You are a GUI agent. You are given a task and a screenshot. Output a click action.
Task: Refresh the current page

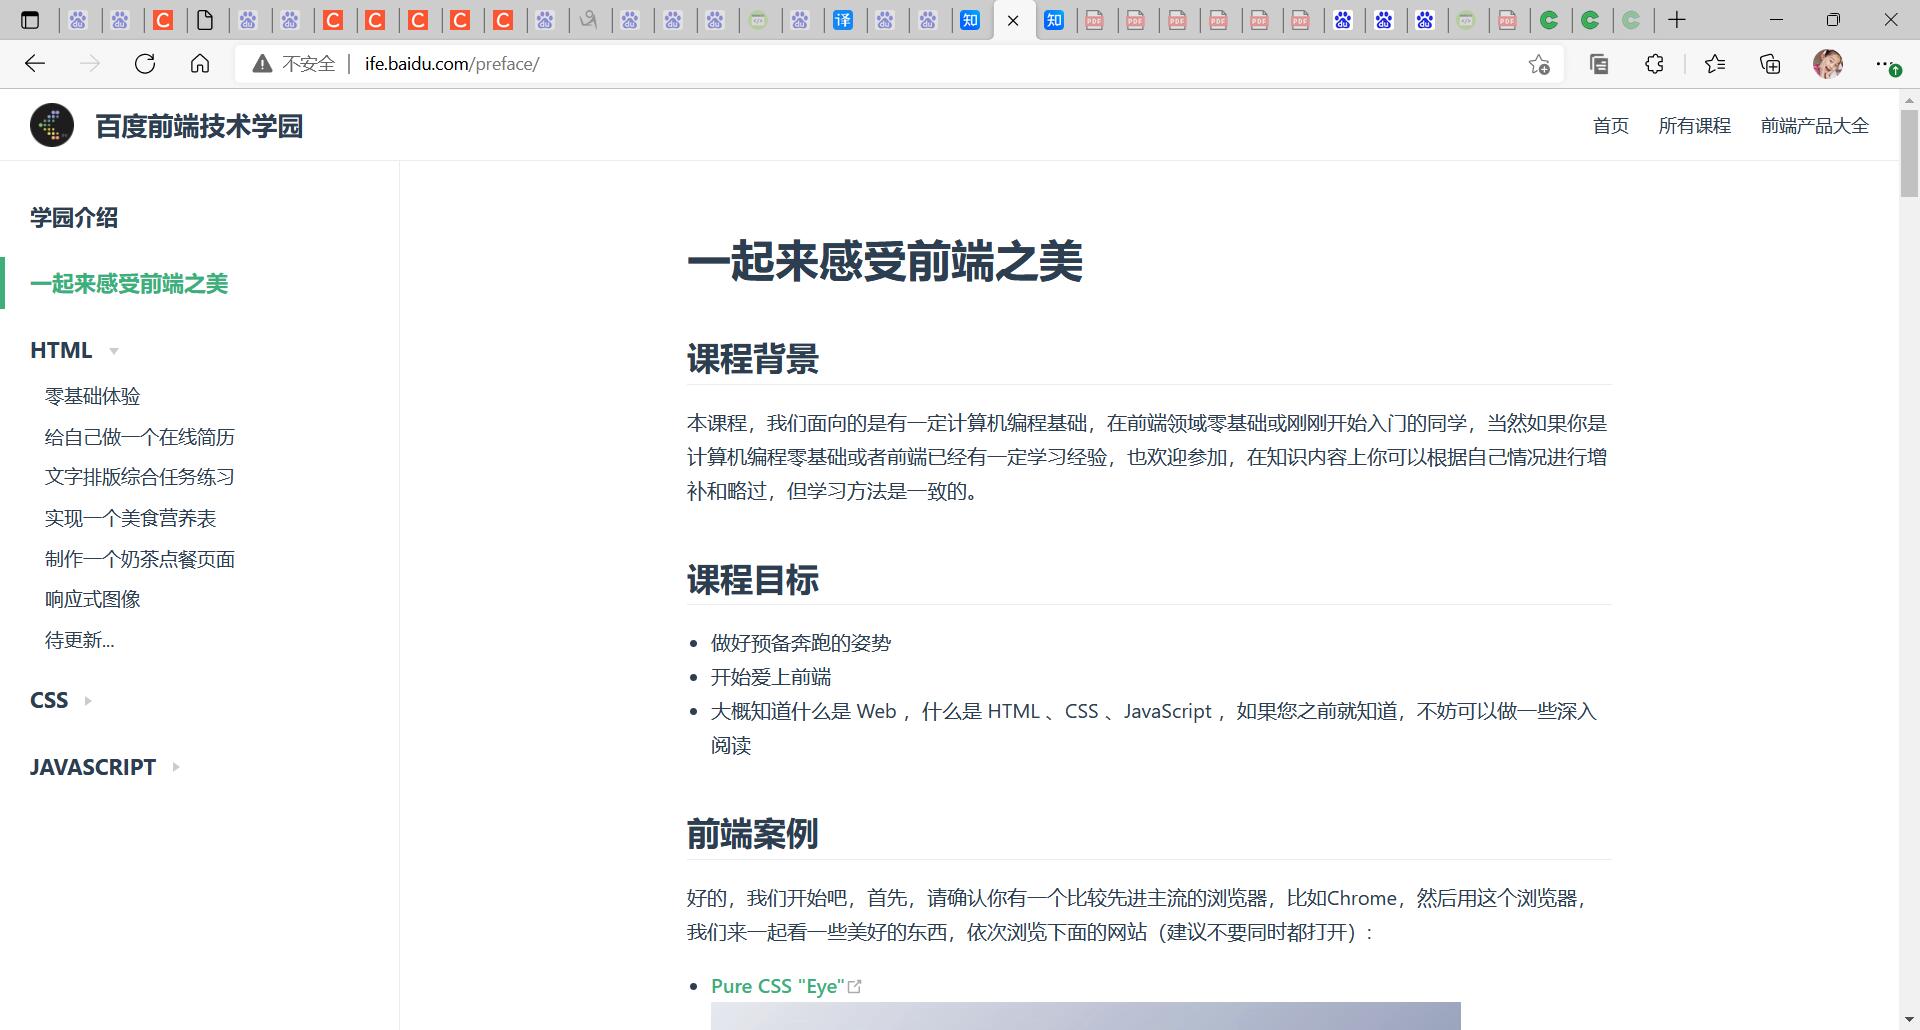[x=145, y=63]
